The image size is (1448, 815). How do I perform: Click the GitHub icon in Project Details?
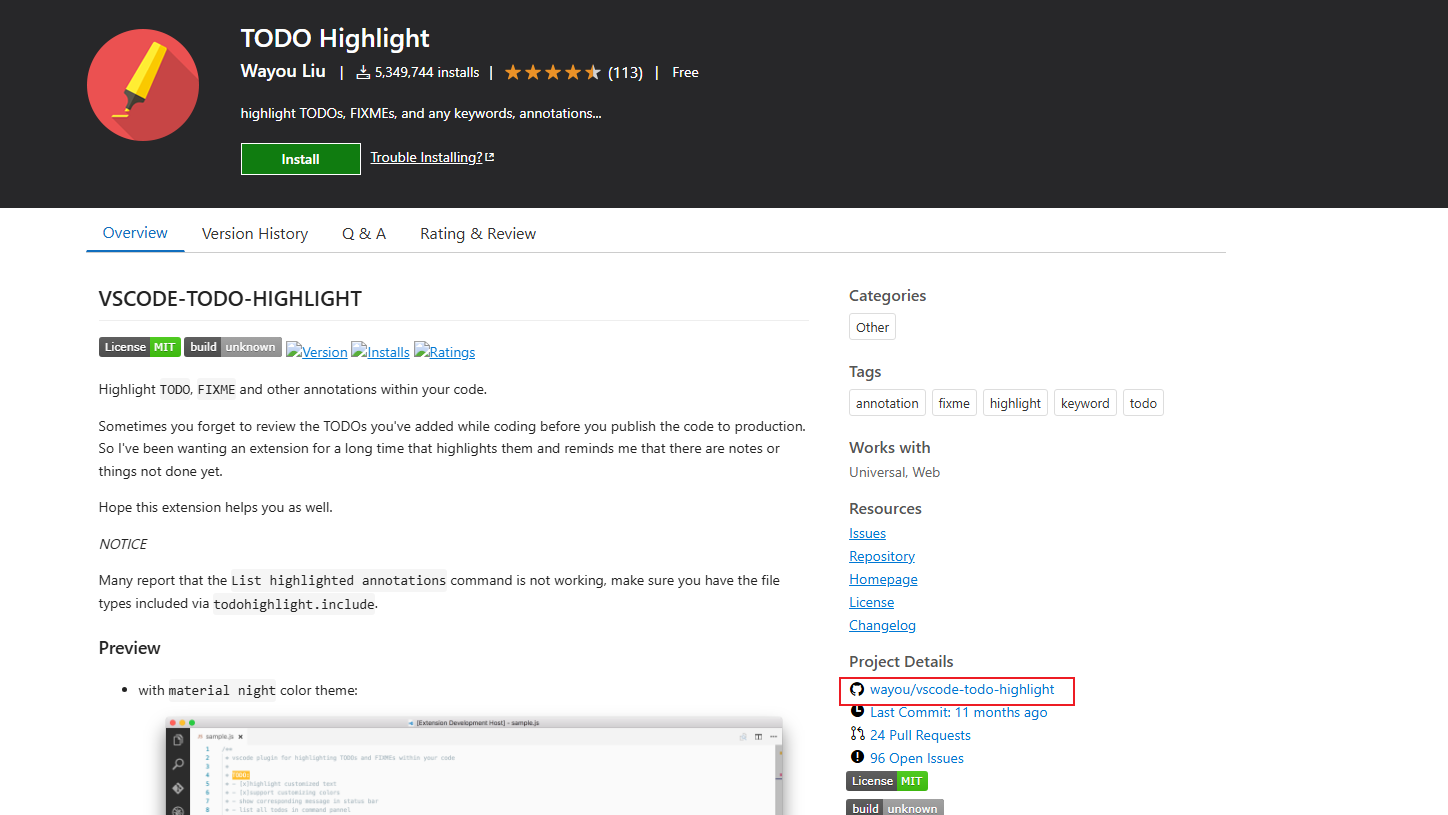pos(857,689)
